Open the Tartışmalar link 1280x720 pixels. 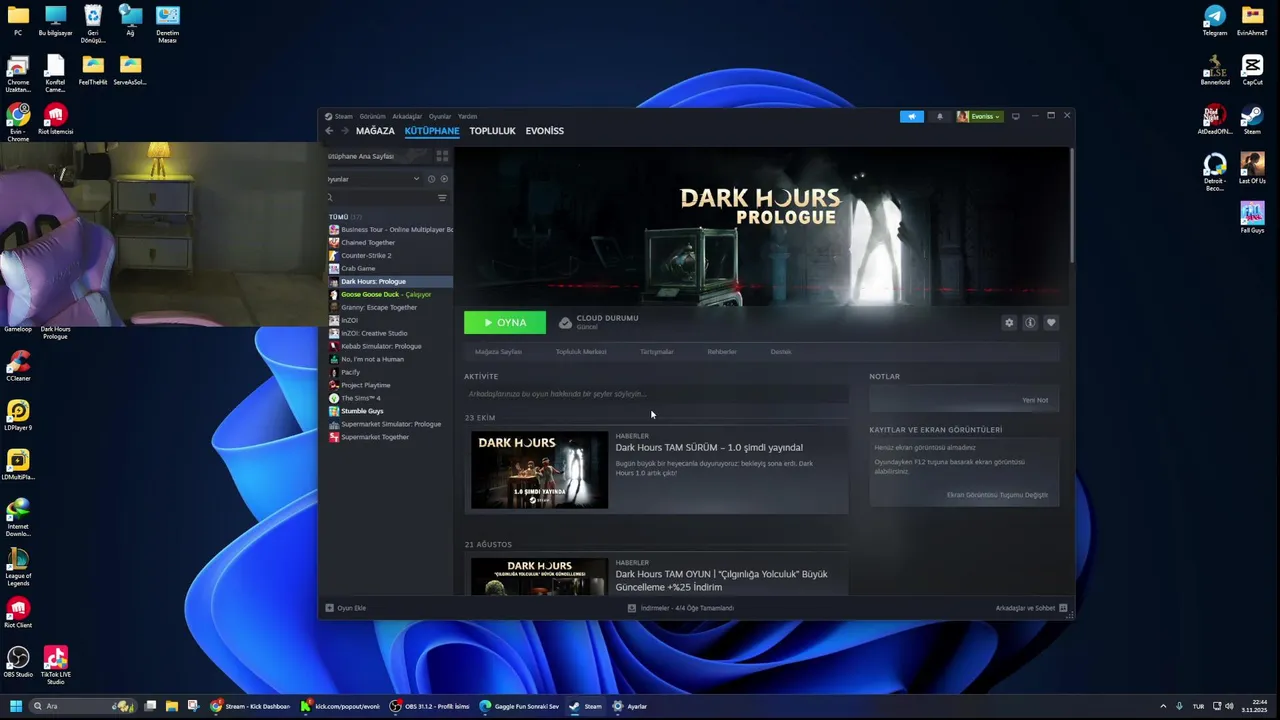click(x=657, y=352)
